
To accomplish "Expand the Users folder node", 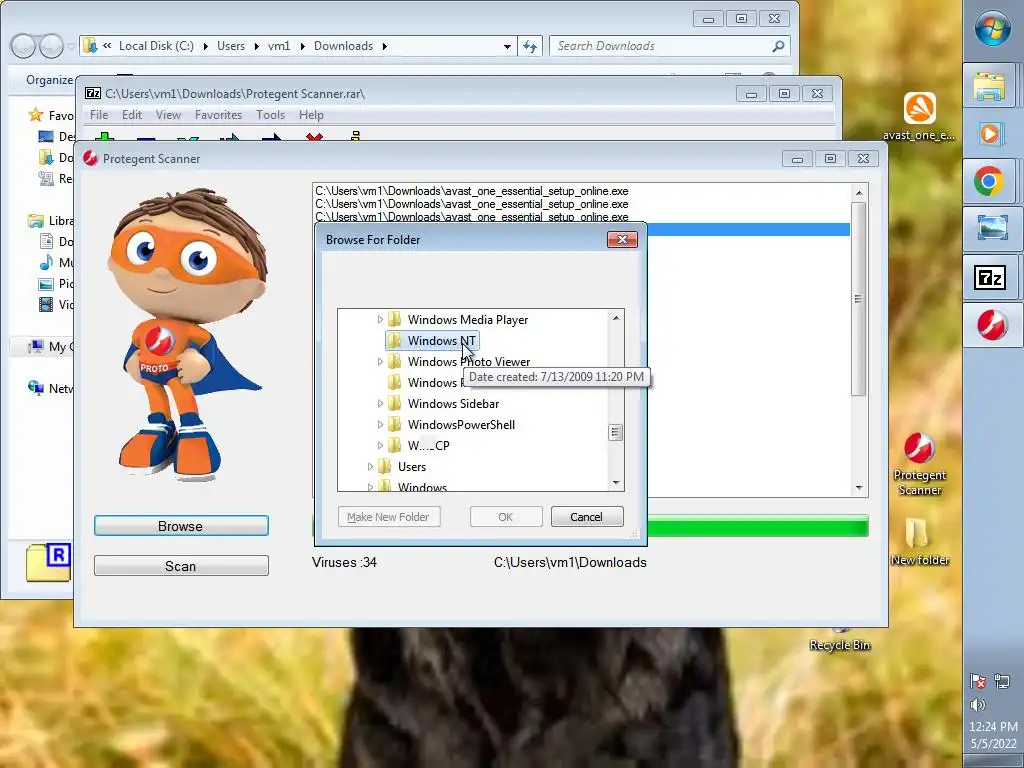I will (370, 466).
